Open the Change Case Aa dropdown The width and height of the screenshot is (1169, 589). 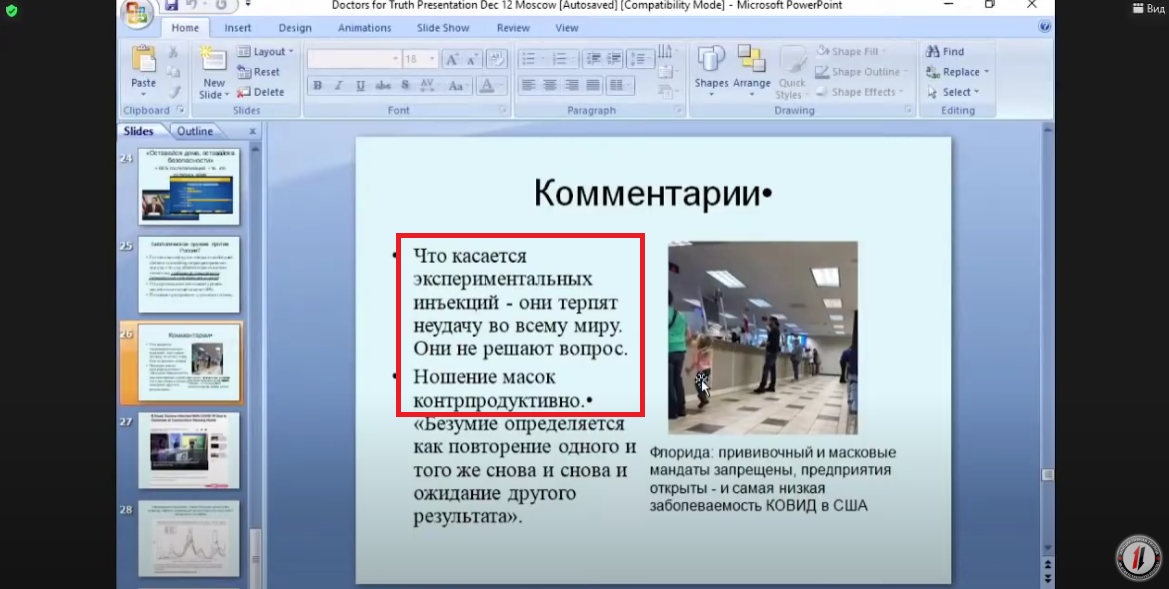click(x=459, y=86)
